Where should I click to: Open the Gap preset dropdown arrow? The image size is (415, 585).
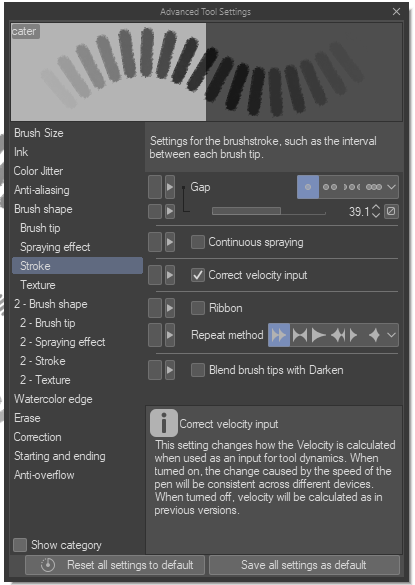[391, 187]
